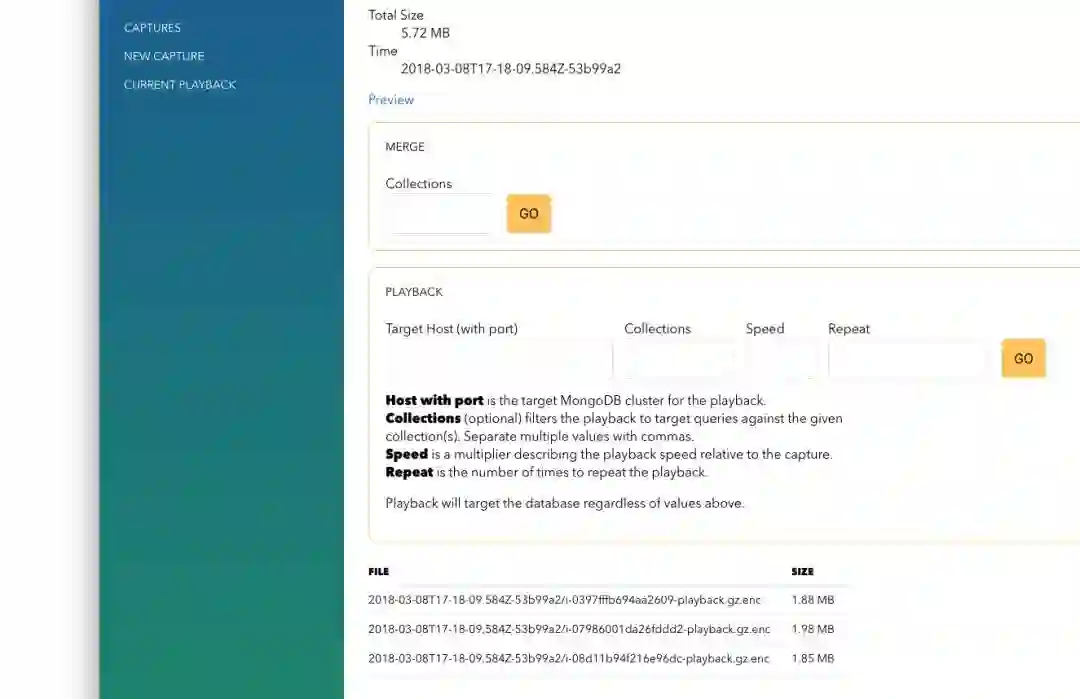
Task: Select the i-08d11b94f216e96dc playback file row
Action: tap(608, 658)
